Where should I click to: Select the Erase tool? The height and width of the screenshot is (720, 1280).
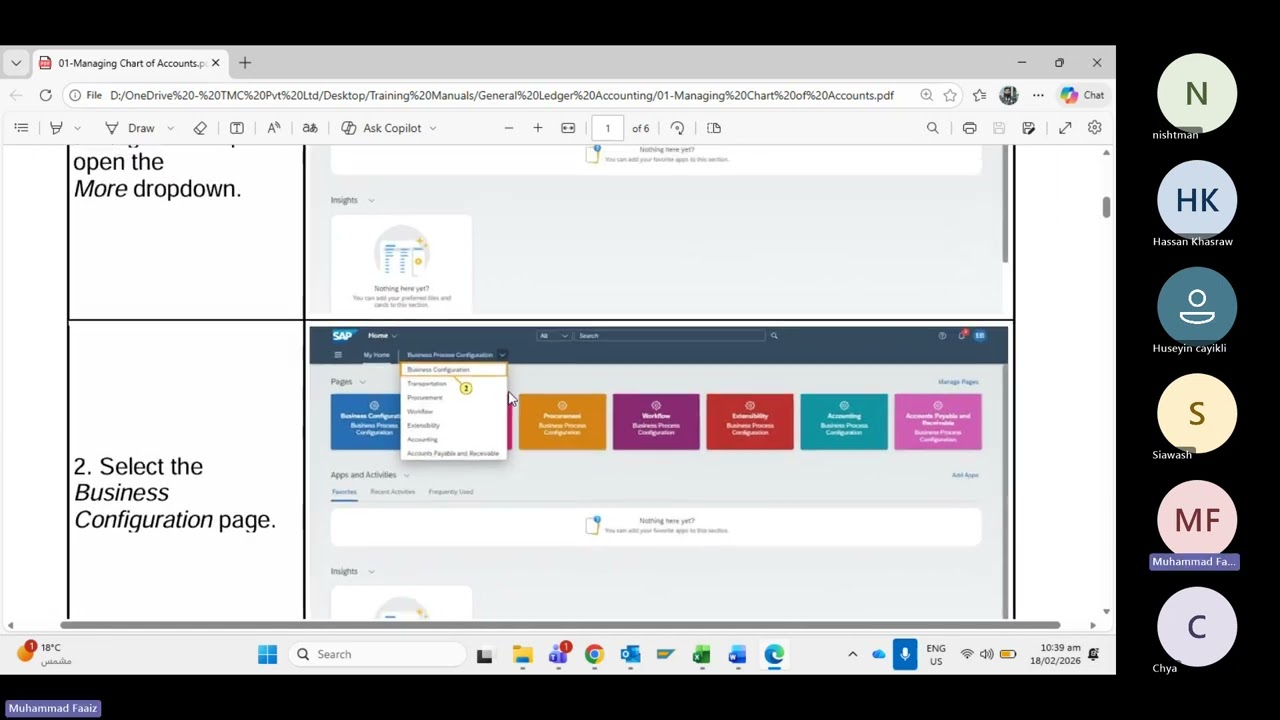point(200,128)
